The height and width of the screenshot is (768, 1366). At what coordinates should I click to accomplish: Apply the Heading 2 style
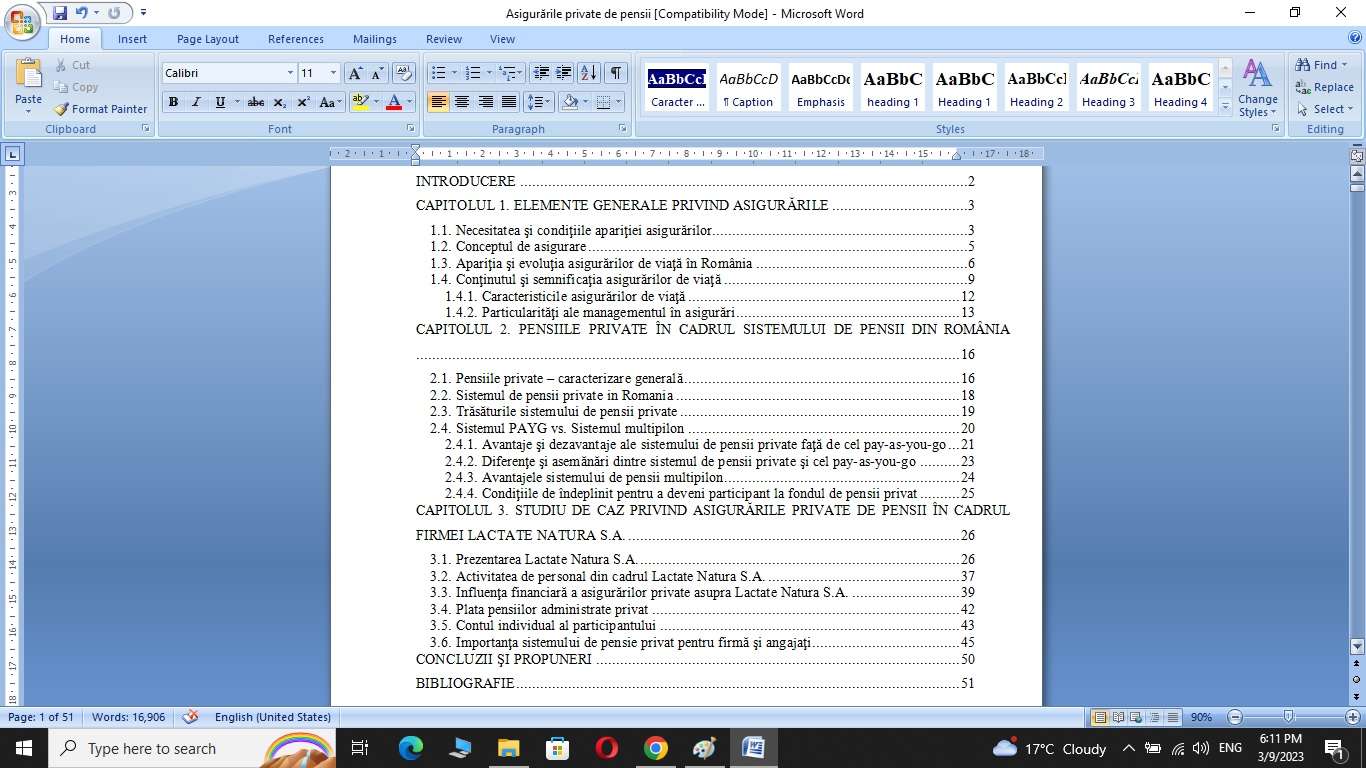tap(1036, 87)
